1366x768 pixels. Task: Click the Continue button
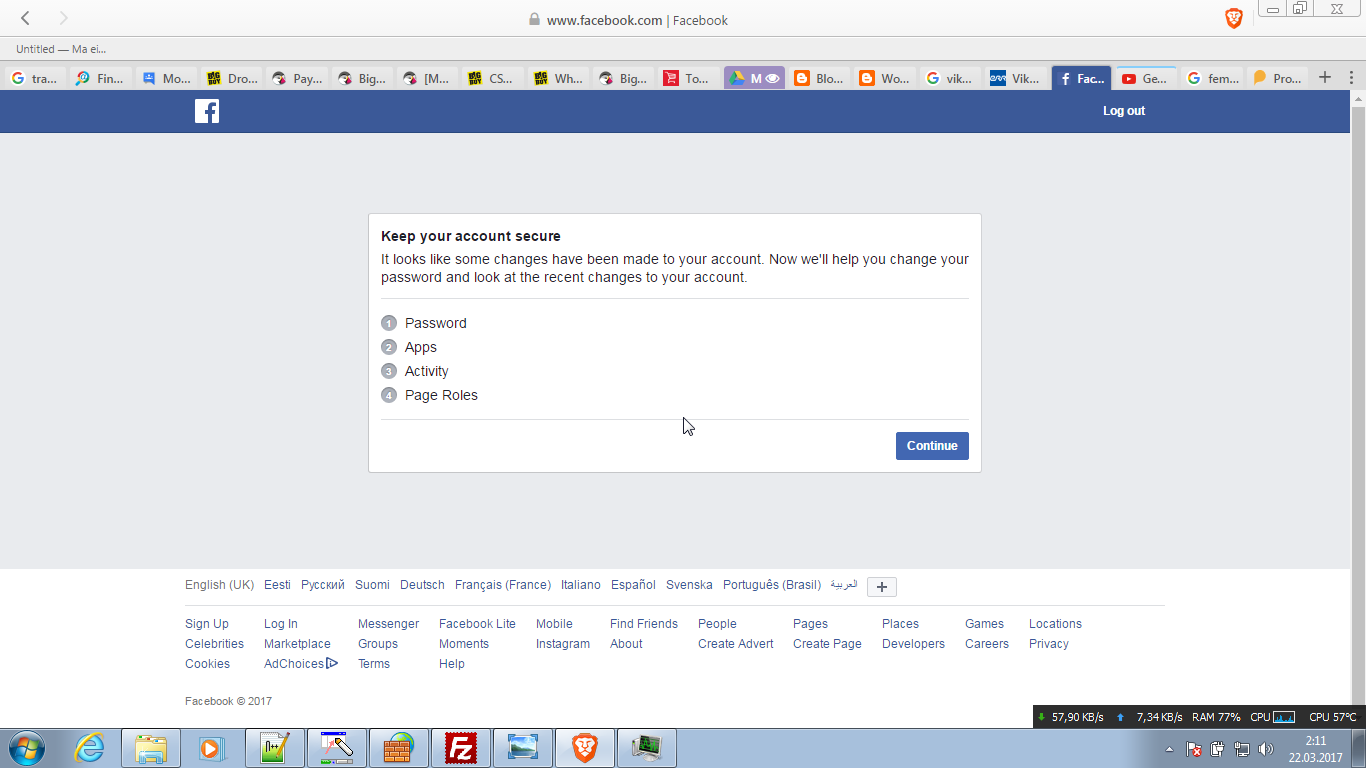932,446
